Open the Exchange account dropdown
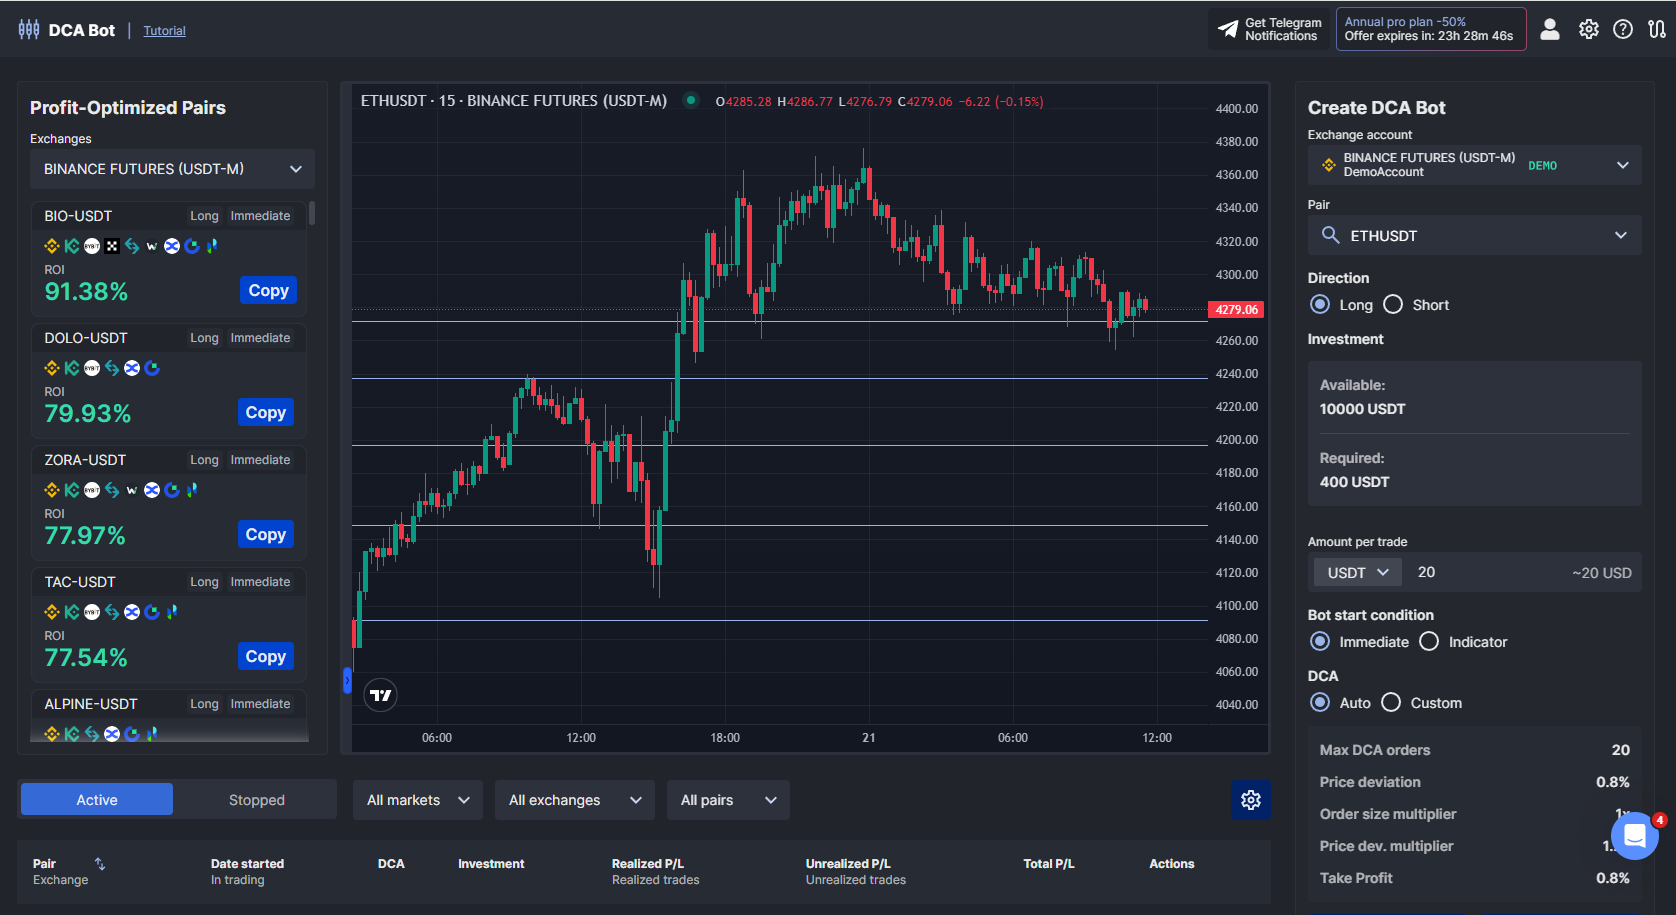The width and height of the screenshot is (1676, 915). click(x=1475, y=165)
